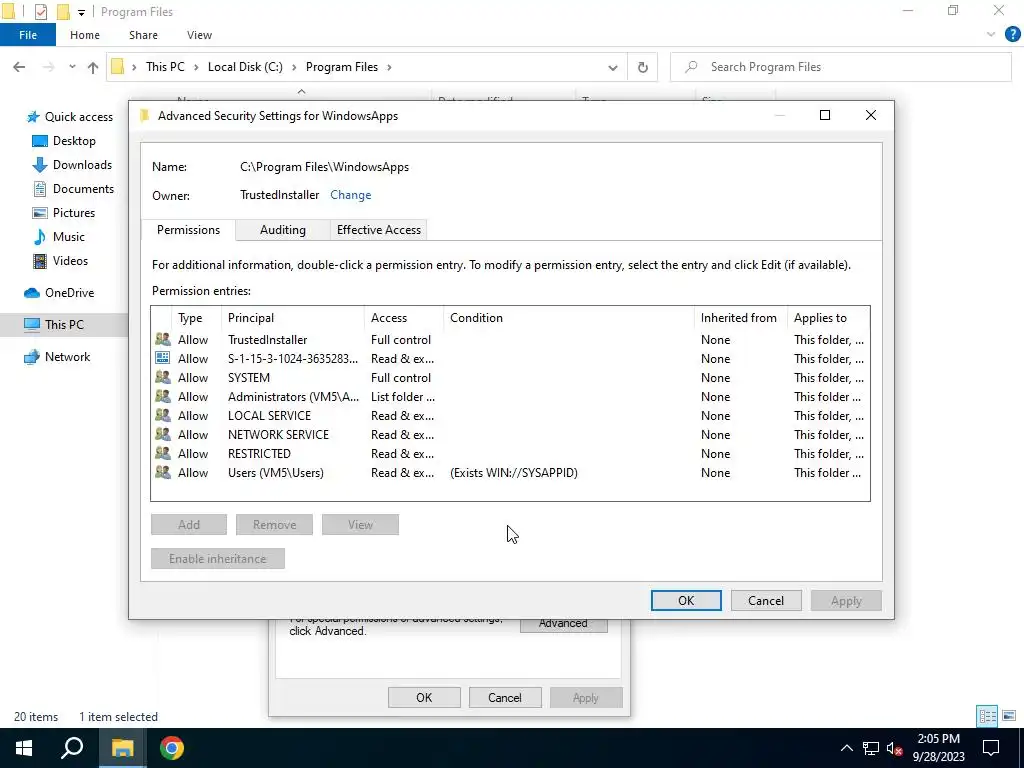Click the Add permission entry button
The width and height of the screenshot is (1024, 768).
click(189, 524)
